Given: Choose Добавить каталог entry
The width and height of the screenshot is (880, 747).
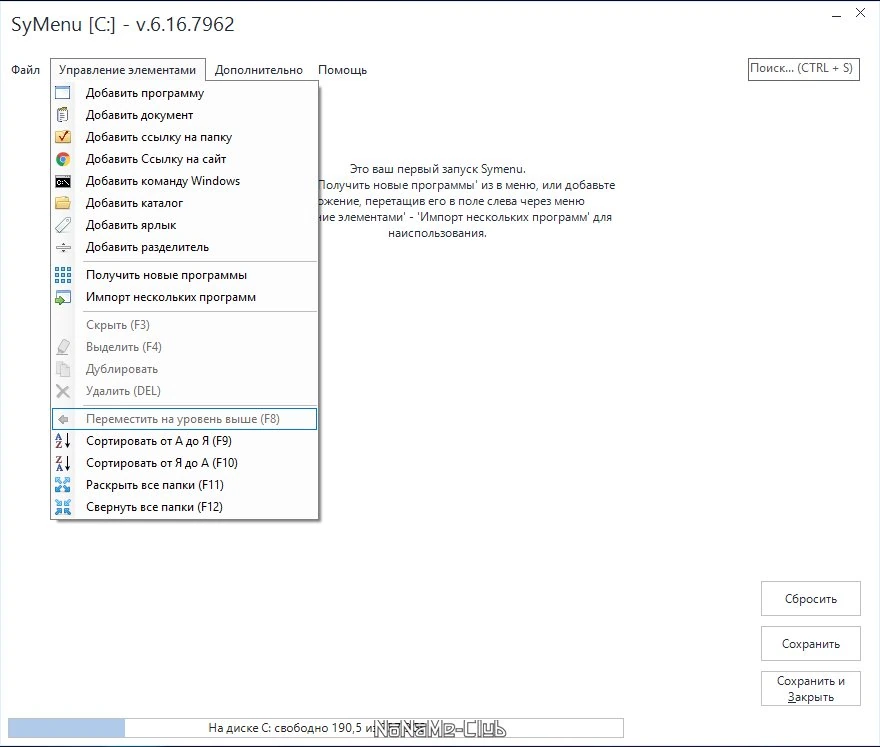Looking at the screenshot, I should [x=184, y=203].
